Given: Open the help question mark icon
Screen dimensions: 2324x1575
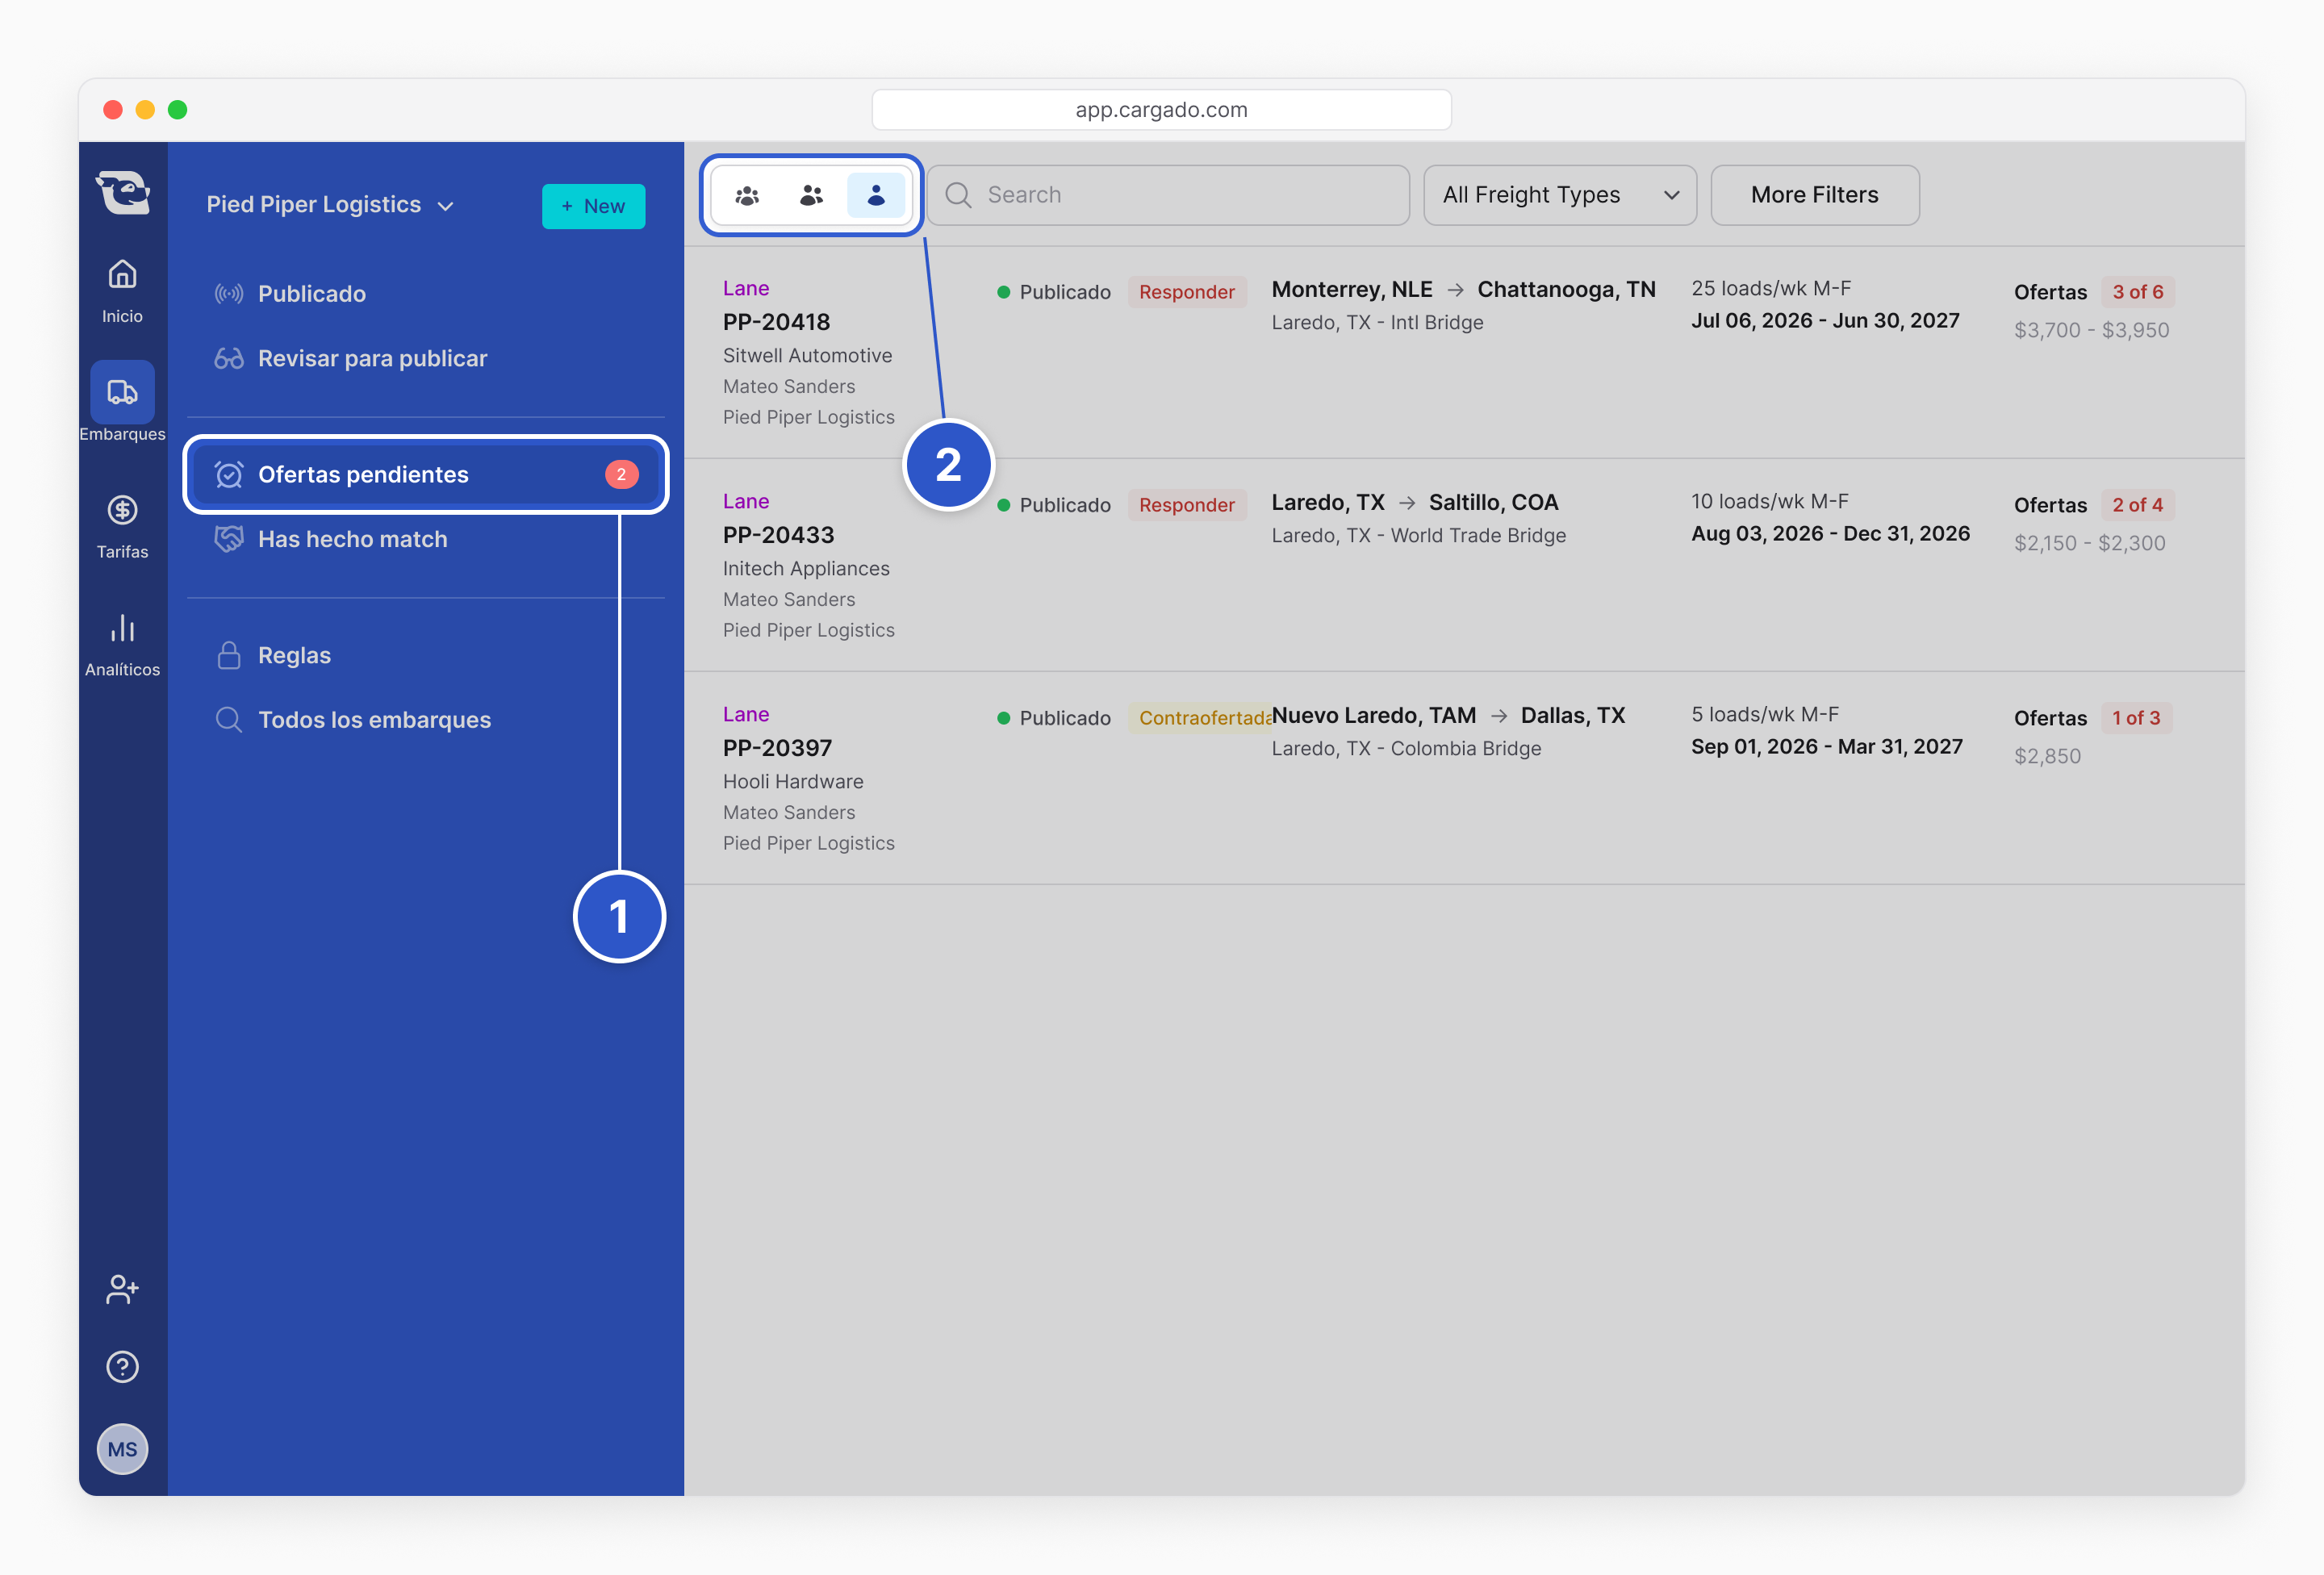Looking at the screenshot, I should pos(122,1367).
